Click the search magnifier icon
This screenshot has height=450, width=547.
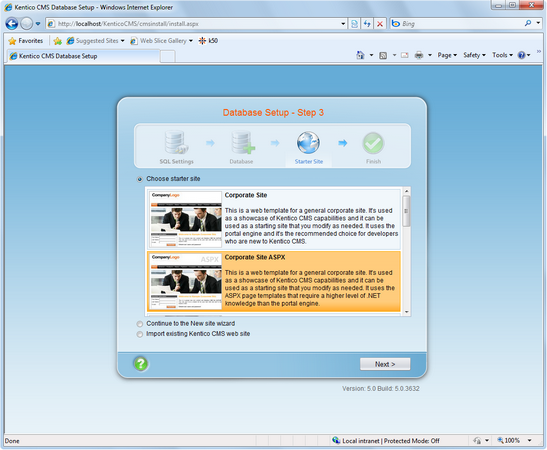(x=528, y=23)
